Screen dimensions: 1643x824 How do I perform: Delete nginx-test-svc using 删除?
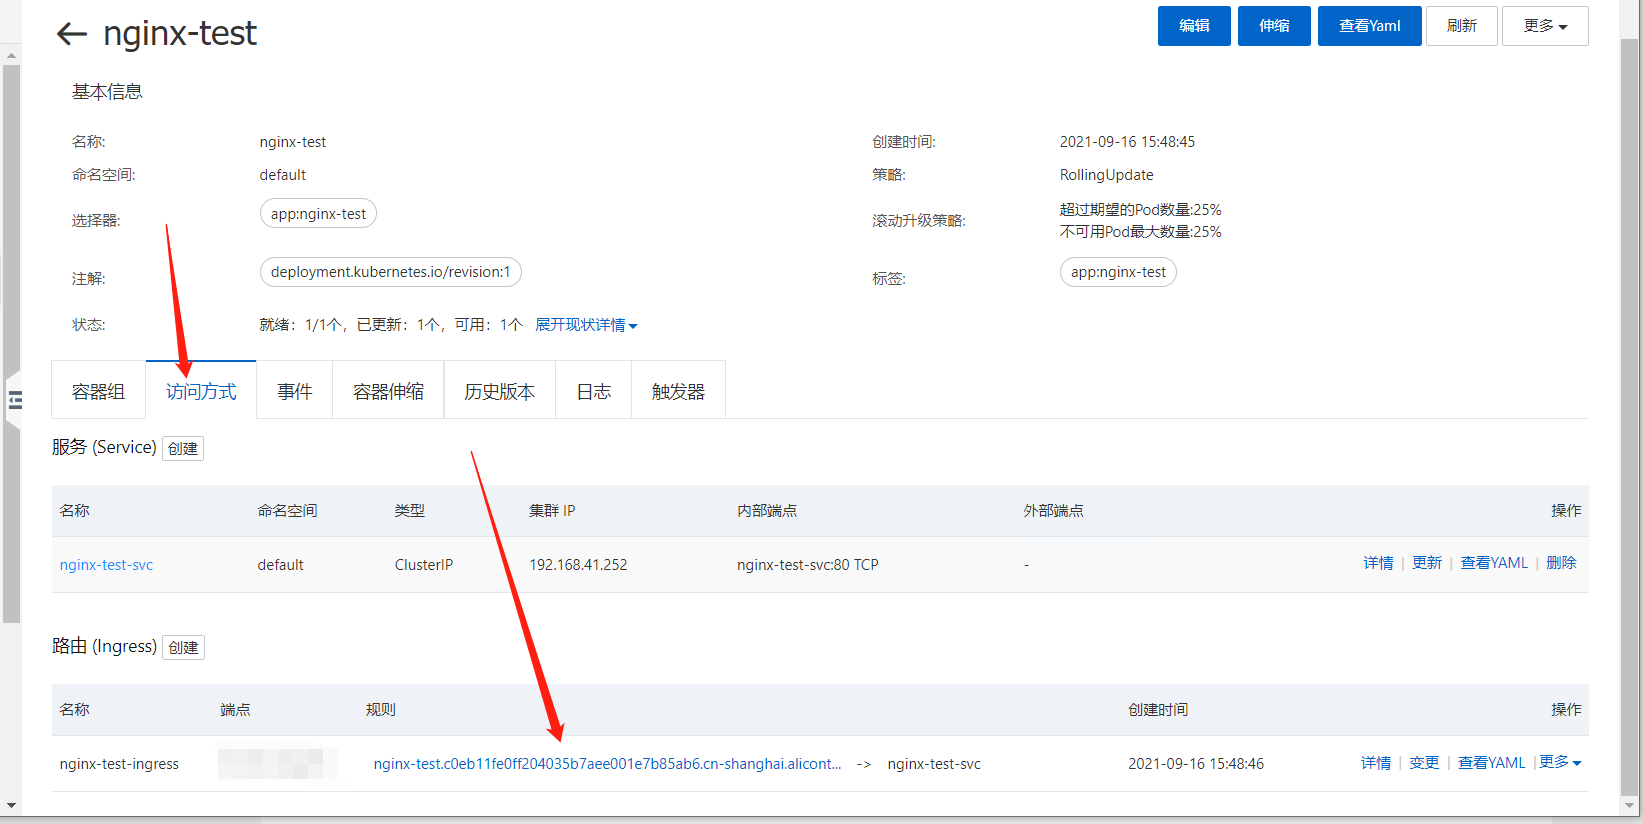(1561, 563)
